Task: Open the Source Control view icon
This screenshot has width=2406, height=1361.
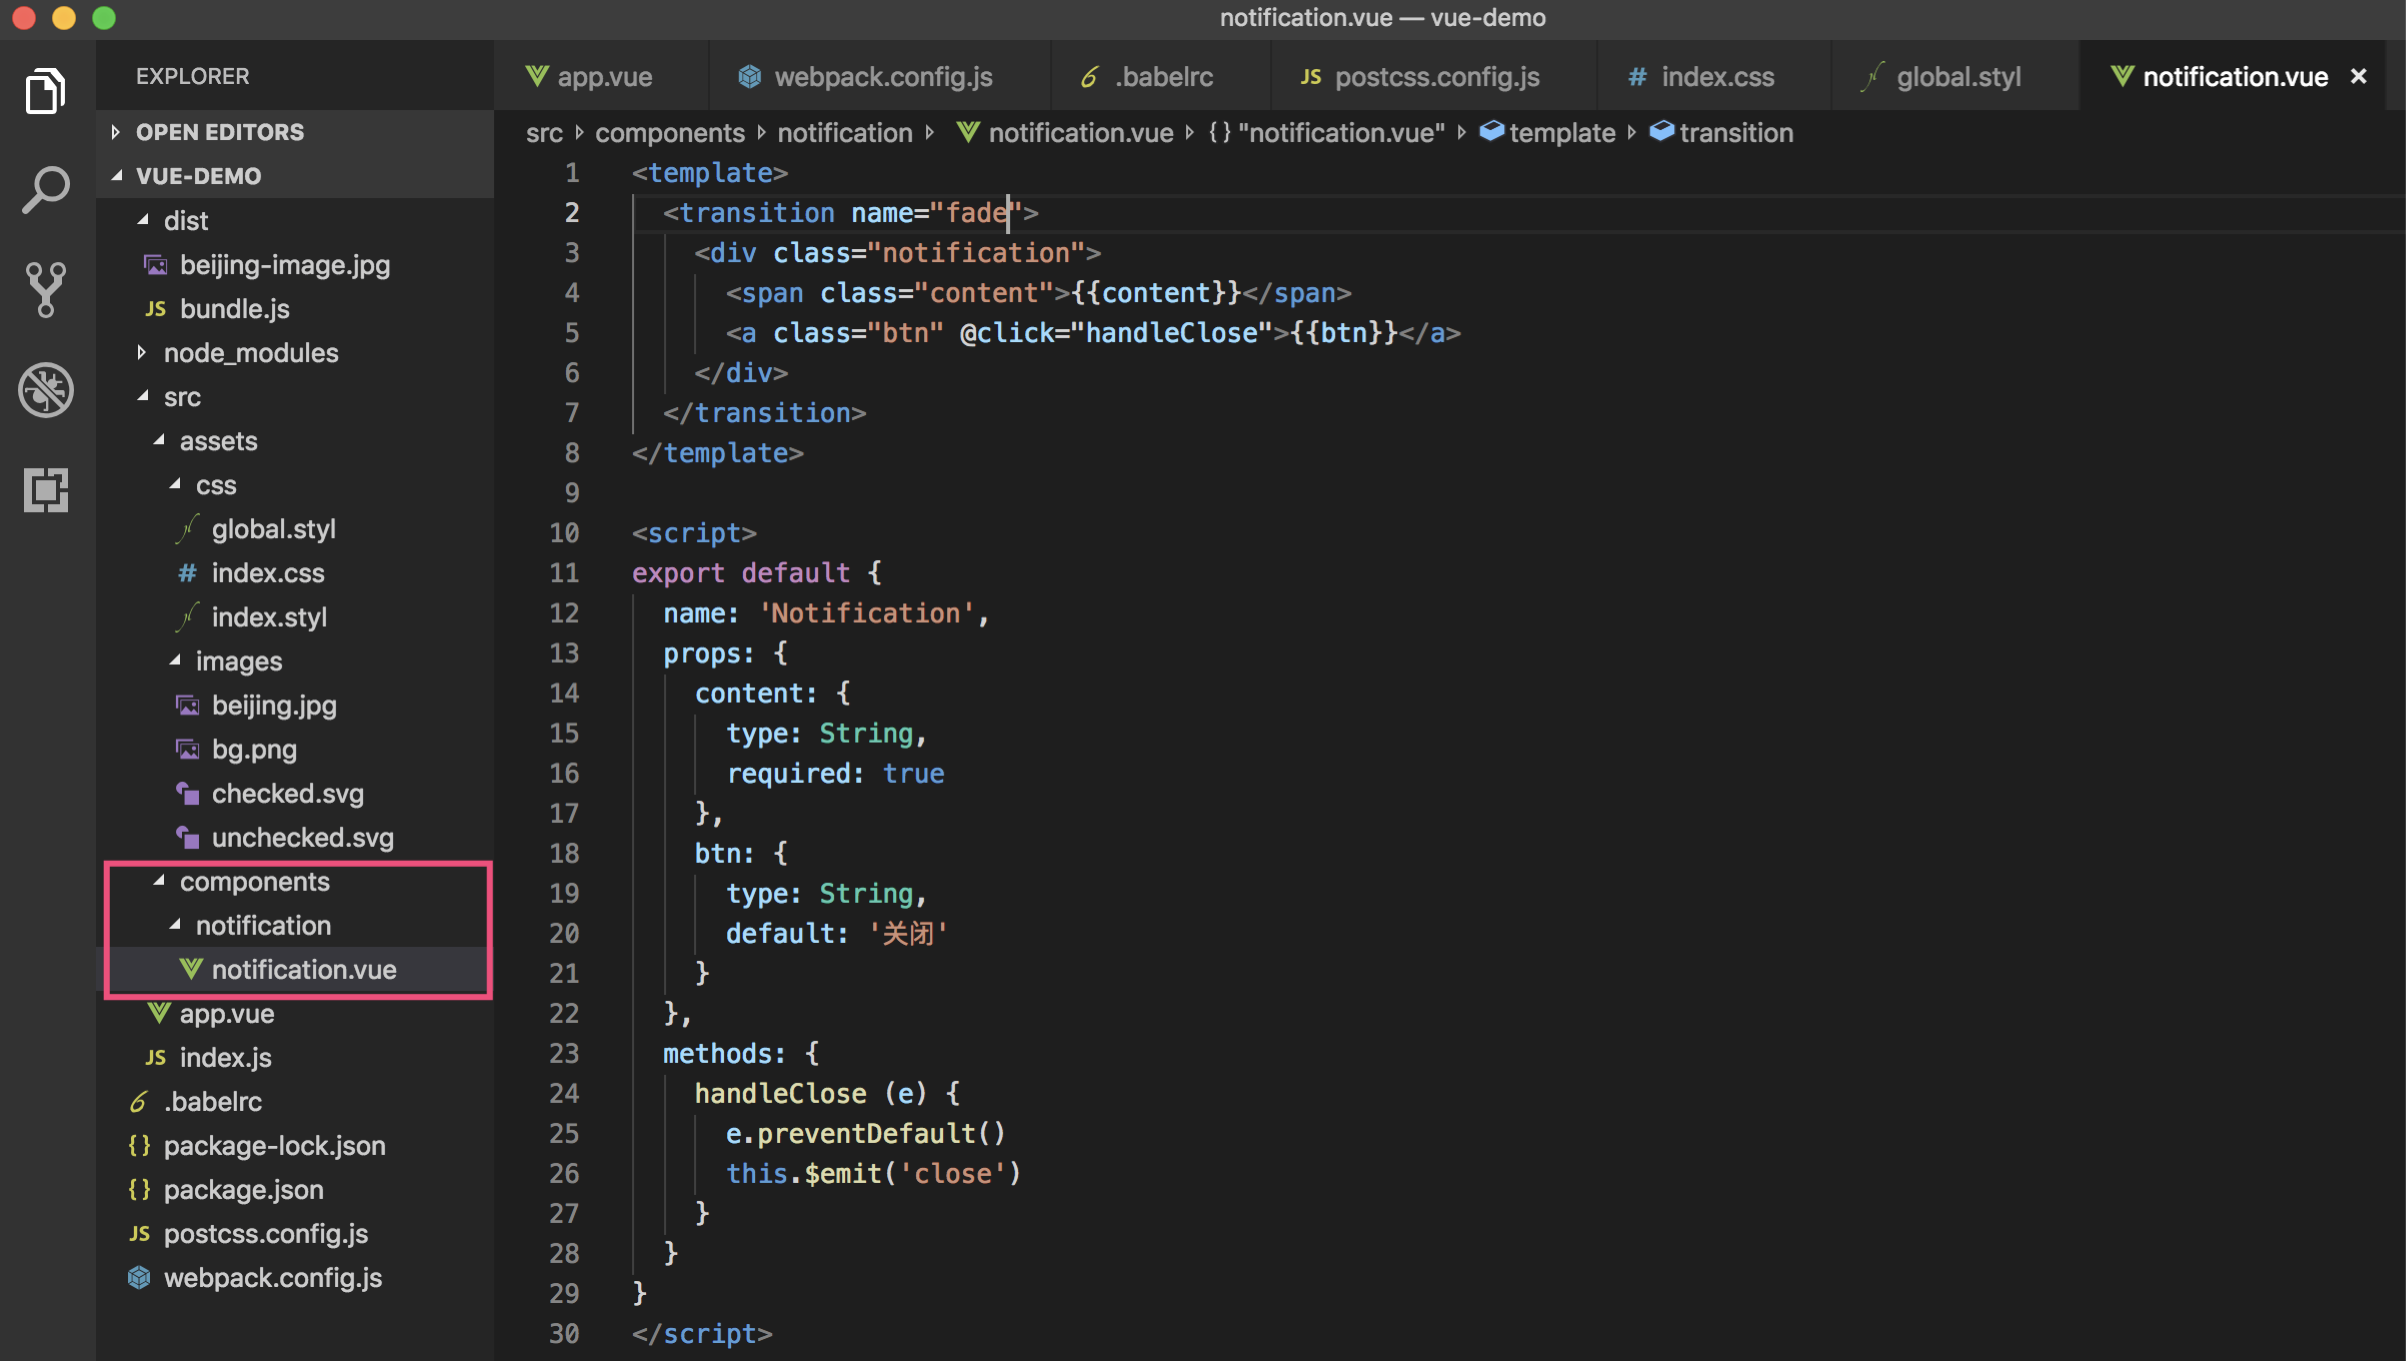Action: (x=45, y=289)
